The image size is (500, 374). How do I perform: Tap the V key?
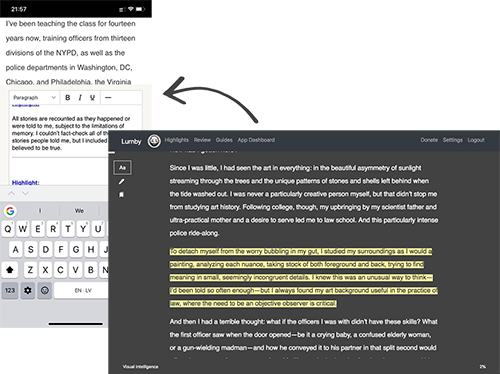point(76,270)
